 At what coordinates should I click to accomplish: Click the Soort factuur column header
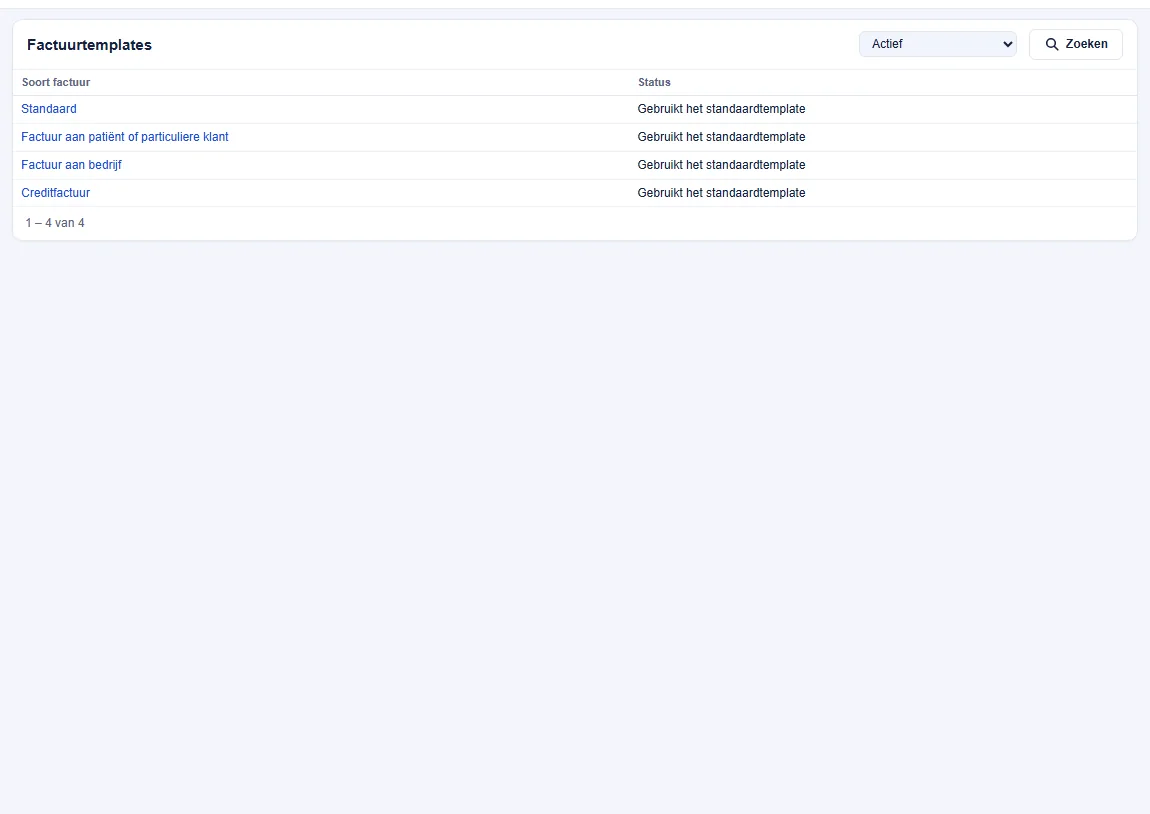point(56,82)
